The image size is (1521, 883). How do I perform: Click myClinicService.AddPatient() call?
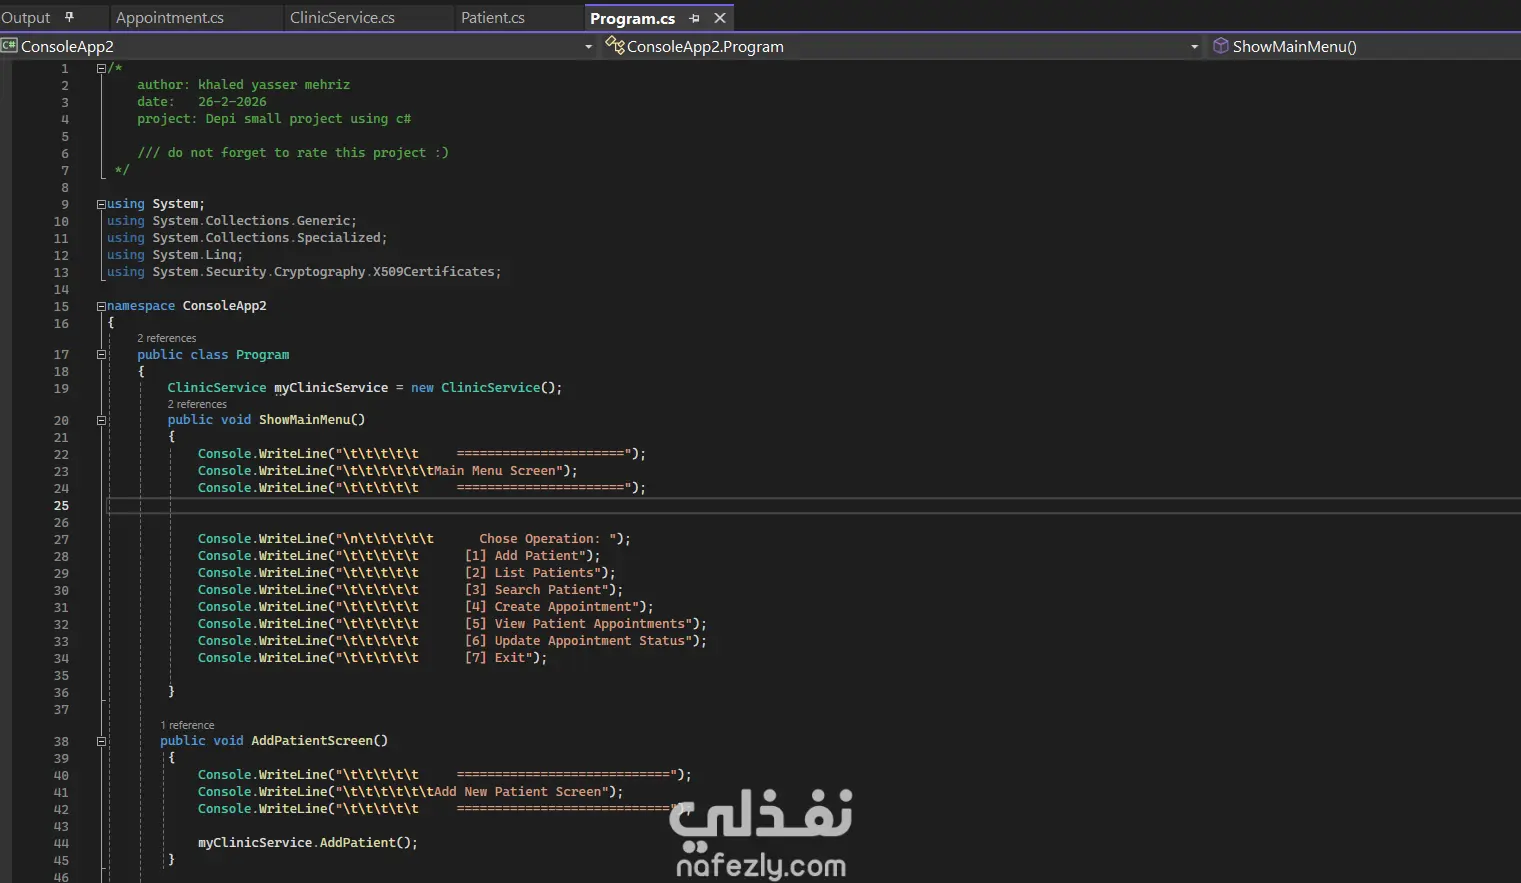(x=307, y=843)
